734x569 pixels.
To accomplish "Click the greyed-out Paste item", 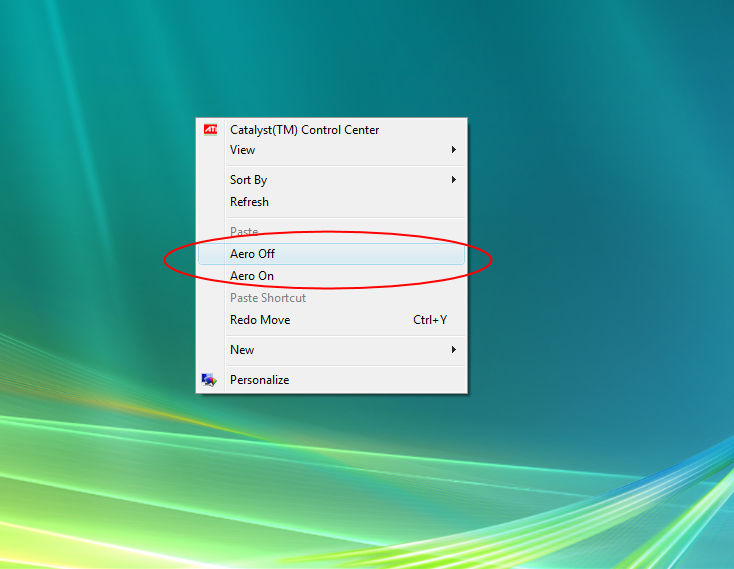I will [331, 232].
